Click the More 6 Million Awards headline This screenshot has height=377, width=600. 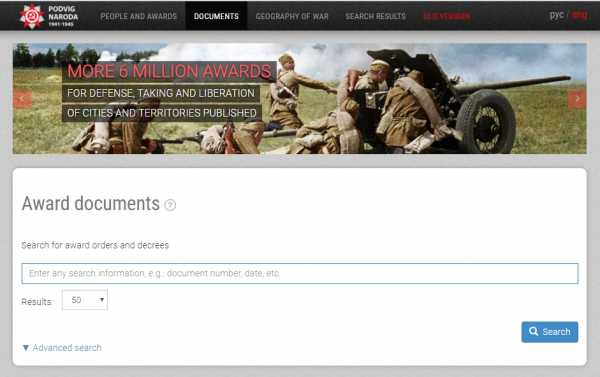click(169, 71)
